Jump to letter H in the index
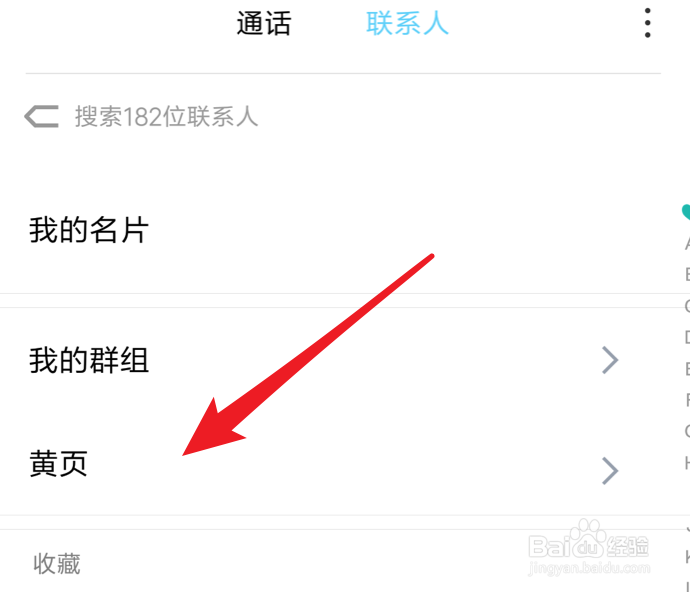This screenshot has width=690, height=592. (x=687, y=463)
